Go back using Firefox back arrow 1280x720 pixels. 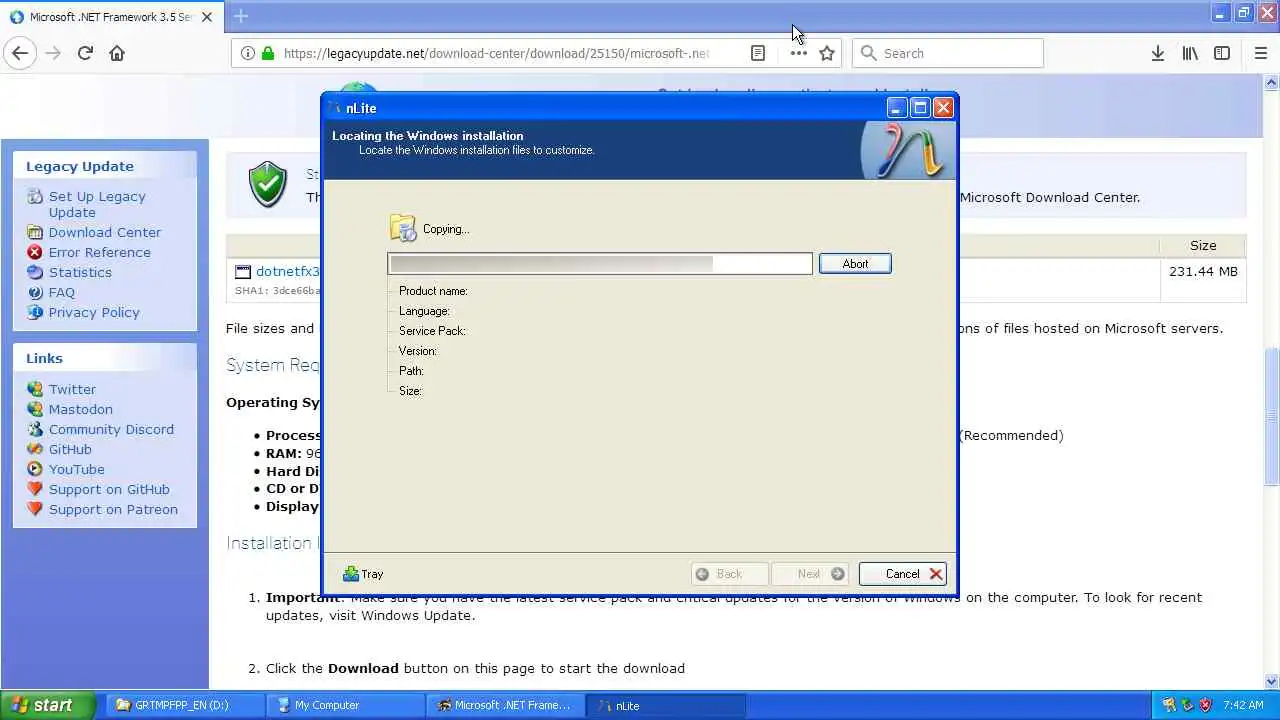click(x=20, y=53)
